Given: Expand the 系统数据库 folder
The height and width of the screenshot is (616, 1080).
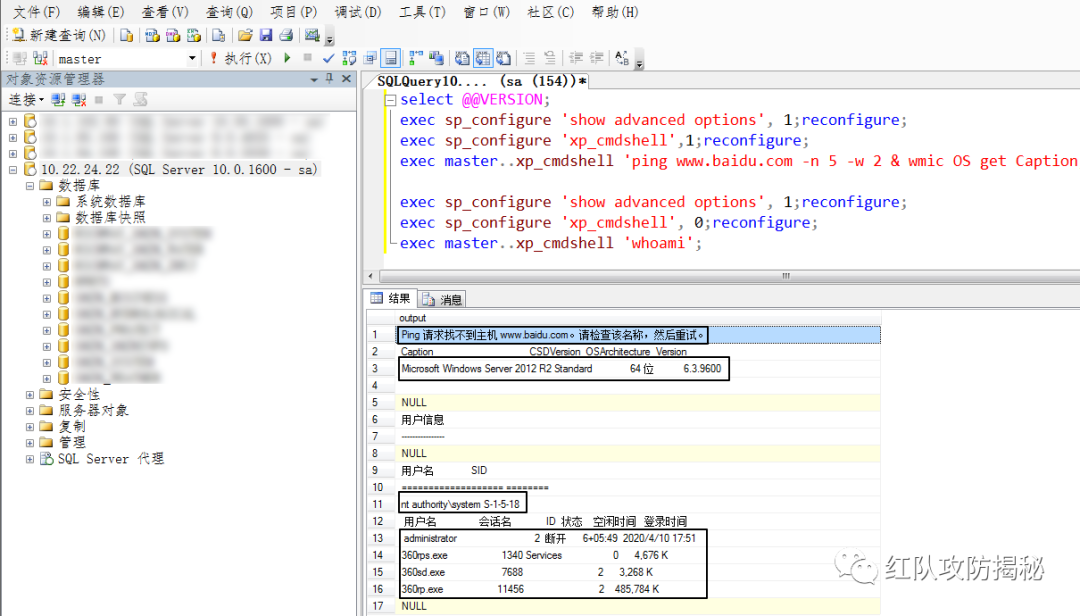Looking at the screenshot, I should tap(47, 202).
